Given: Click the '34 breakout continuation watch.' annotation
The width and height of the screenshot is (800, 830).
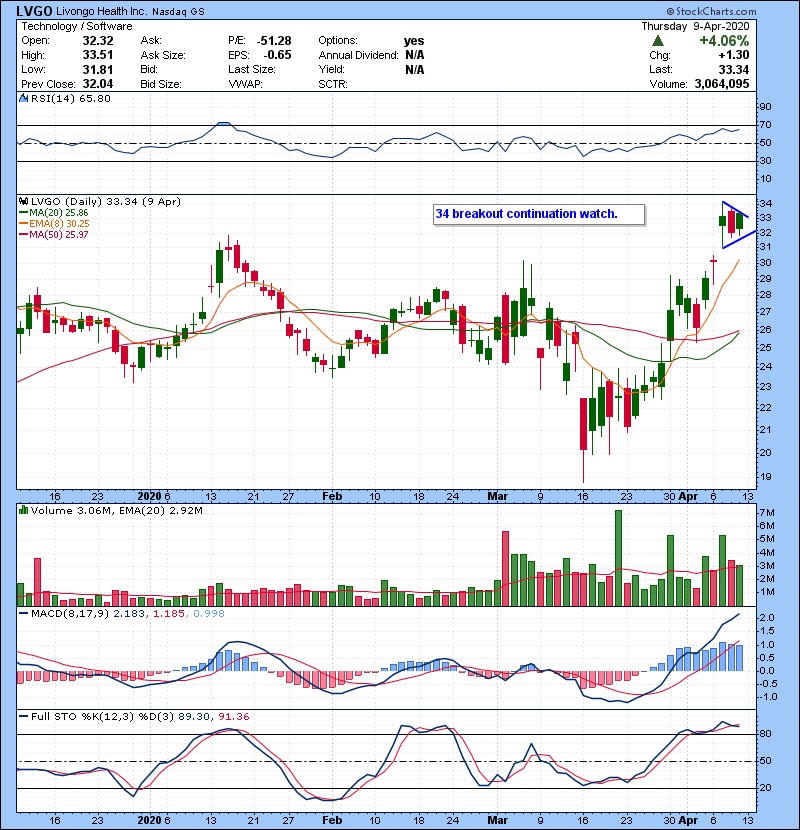Looking at the screenshot, I should (x=526, y=214).
